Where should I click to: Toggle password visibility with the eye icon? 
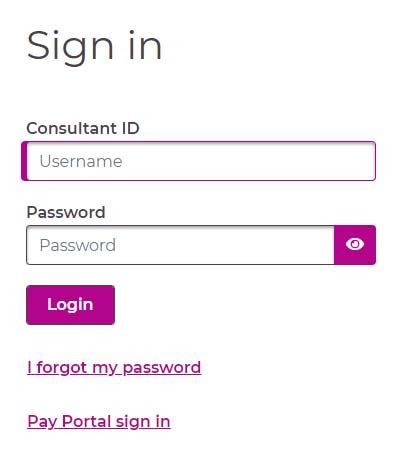[355, 245]
